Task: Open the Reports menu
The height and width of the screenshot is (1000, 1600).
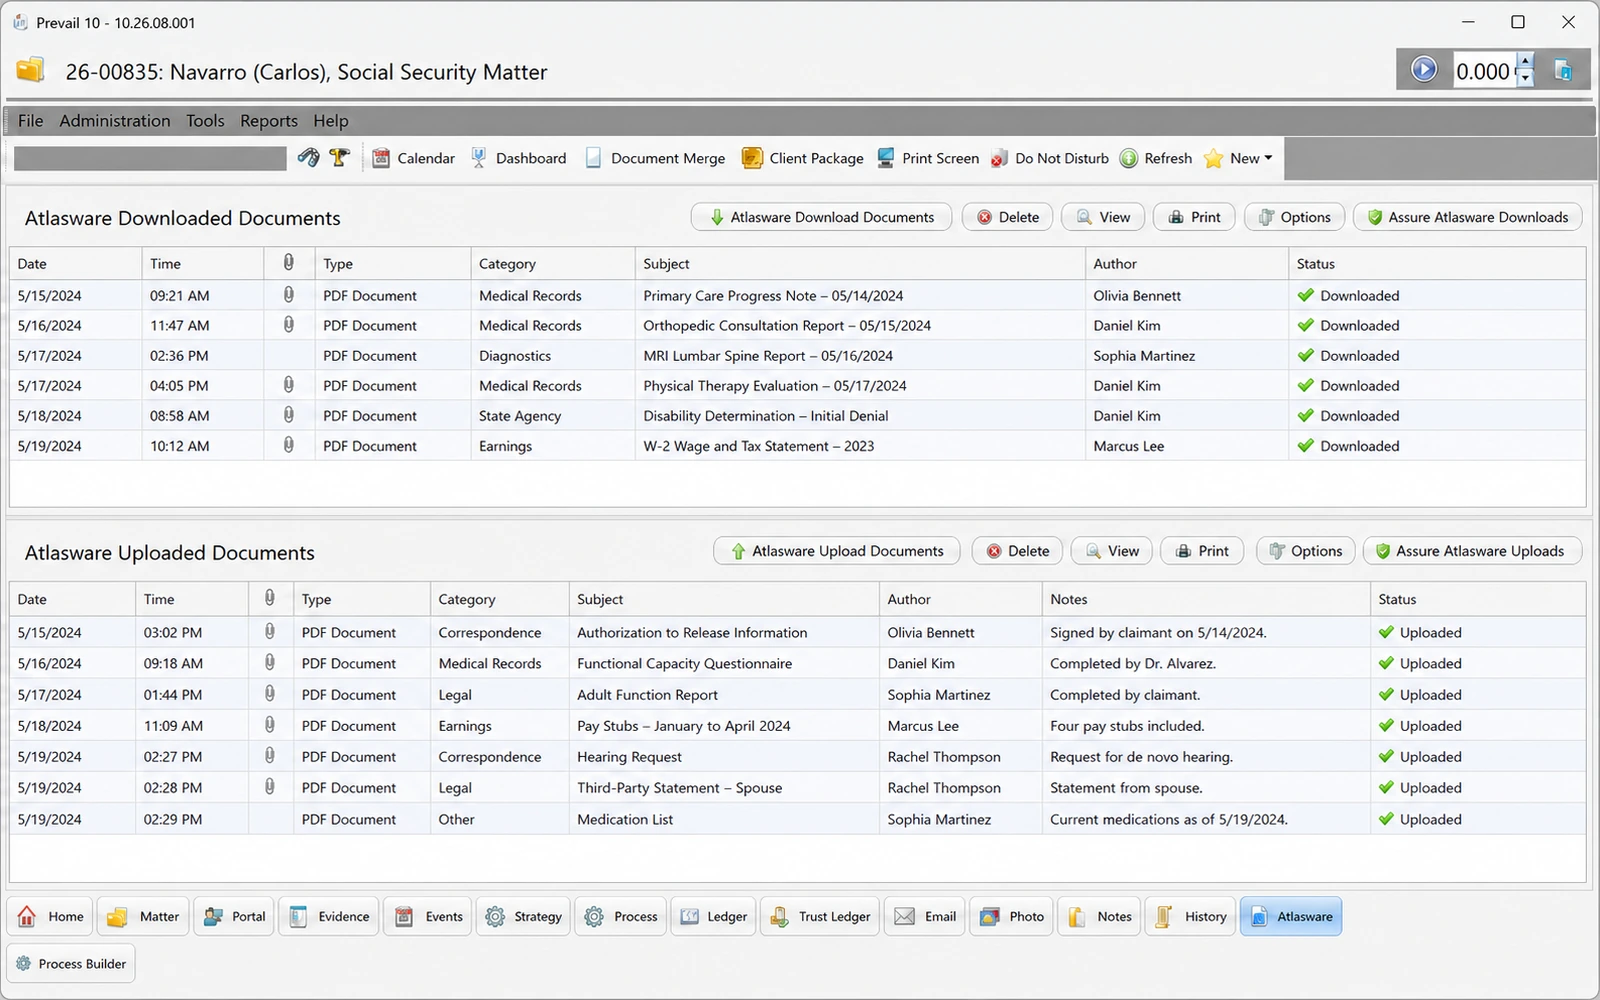Action: coord(269,121)
